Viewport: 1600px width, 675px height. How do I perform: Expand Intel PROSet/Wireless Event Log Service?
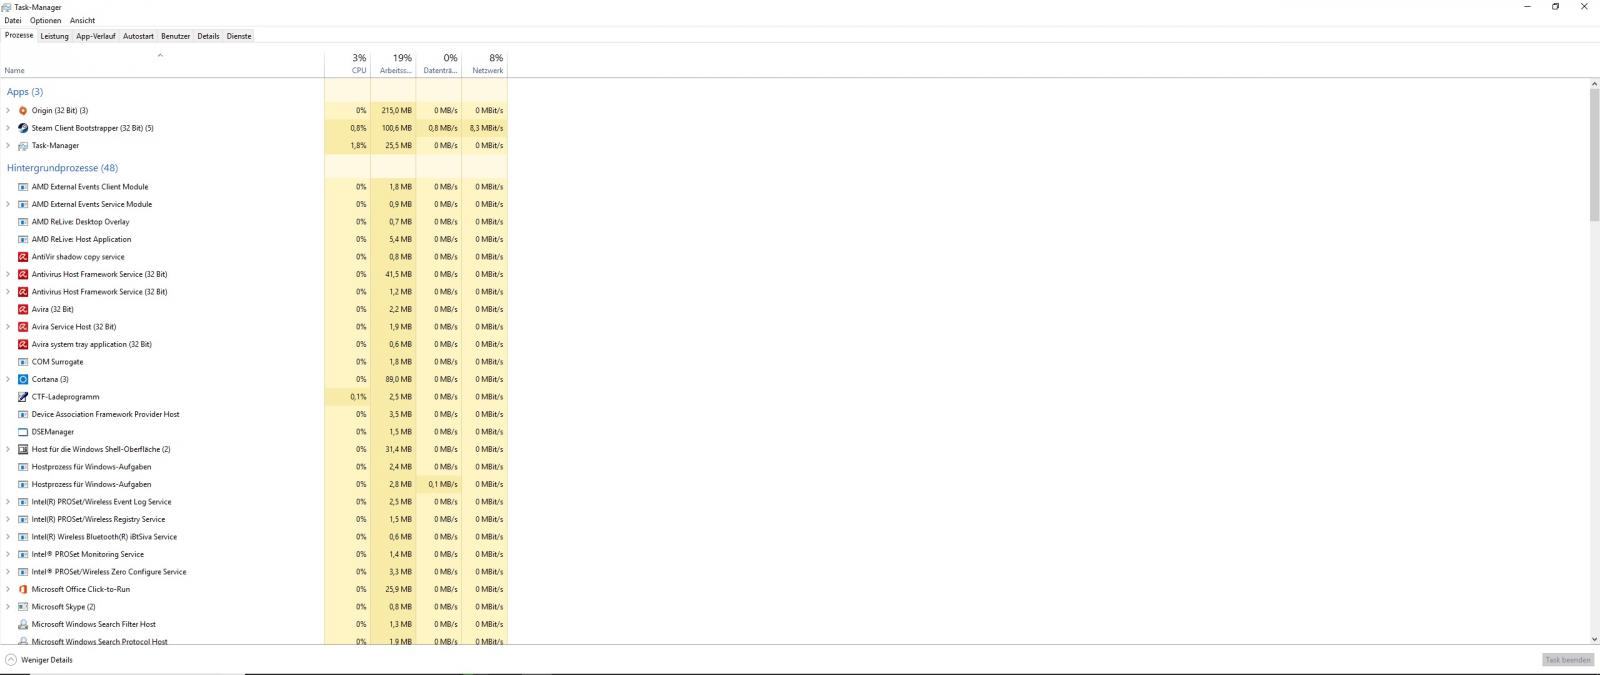[8, 502]
